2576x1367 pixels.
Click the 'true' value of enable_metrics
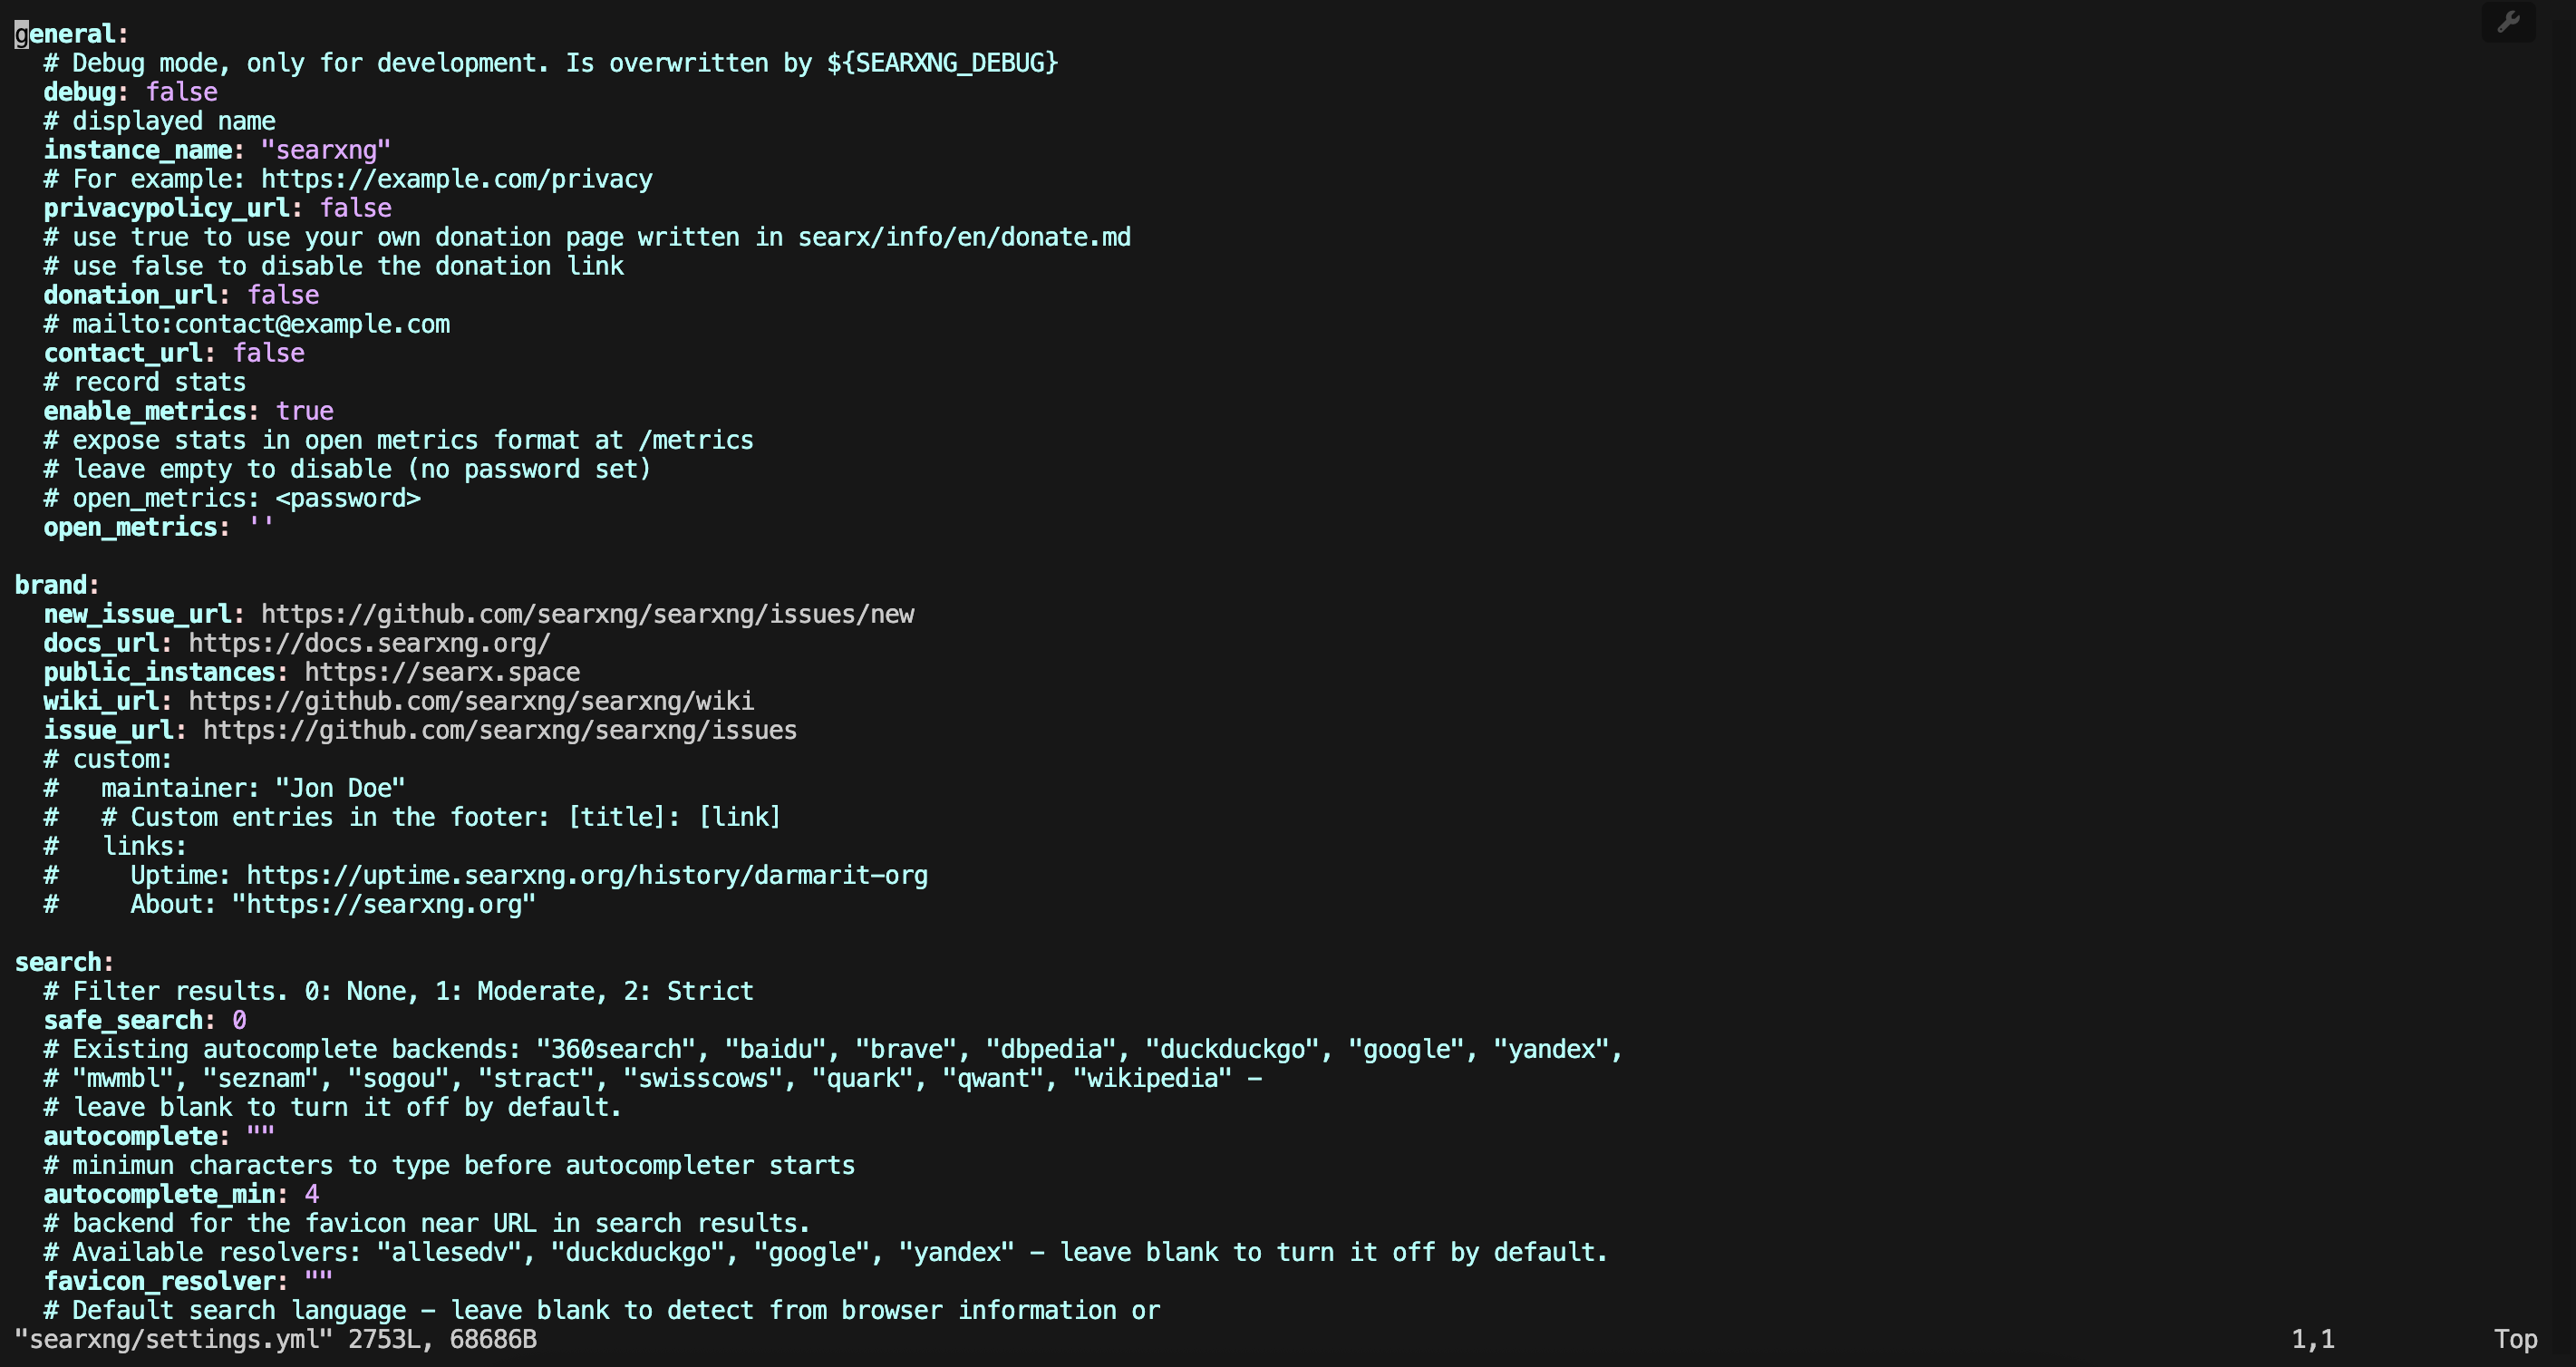pyautogui.click(x=305, y=411)
